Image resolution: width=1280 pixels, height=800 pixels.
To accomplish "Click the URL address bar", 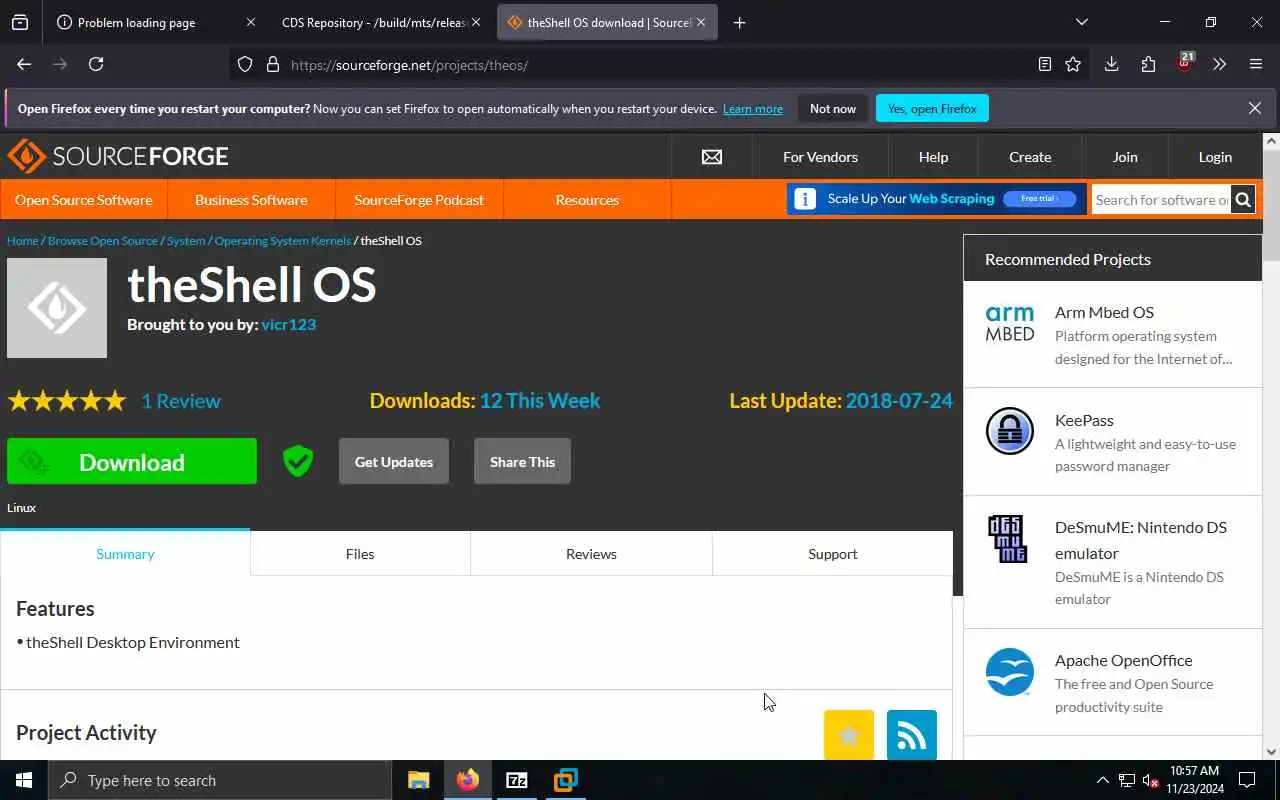I will pyautogui.click(x=660, y=64).
